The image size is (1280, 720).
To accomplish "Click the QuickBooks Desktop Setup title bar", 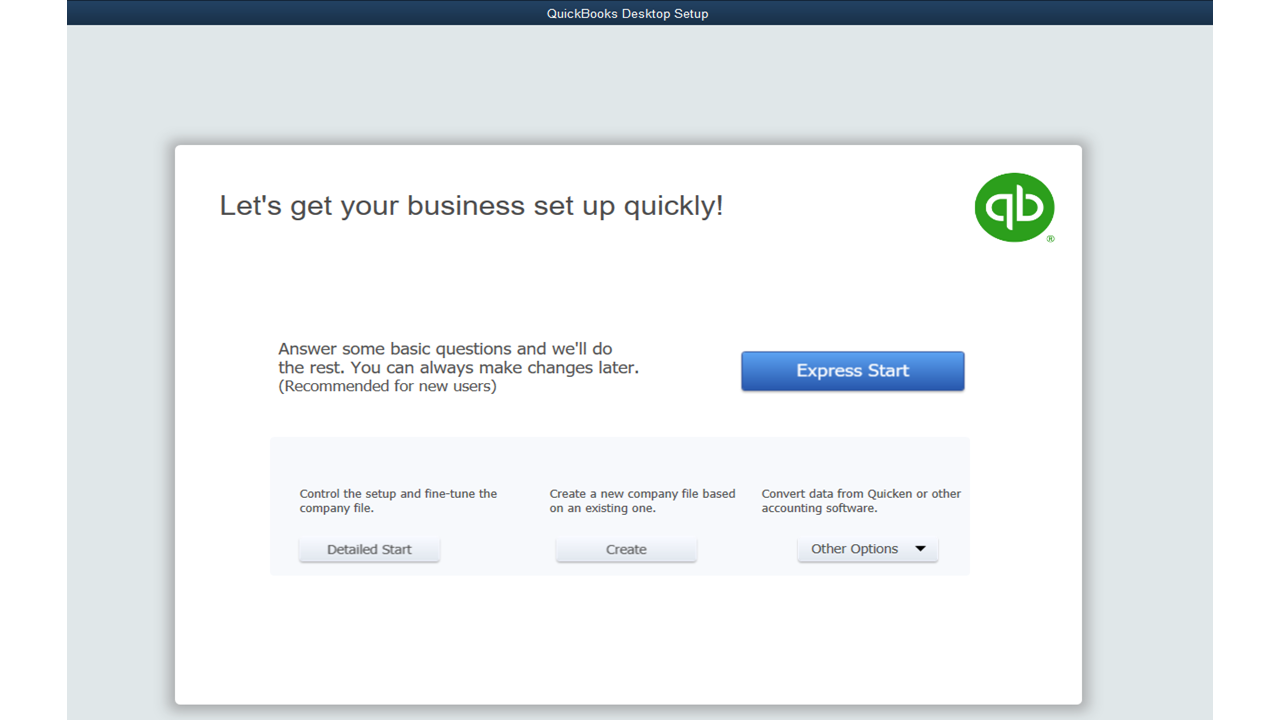I will 627,13.
